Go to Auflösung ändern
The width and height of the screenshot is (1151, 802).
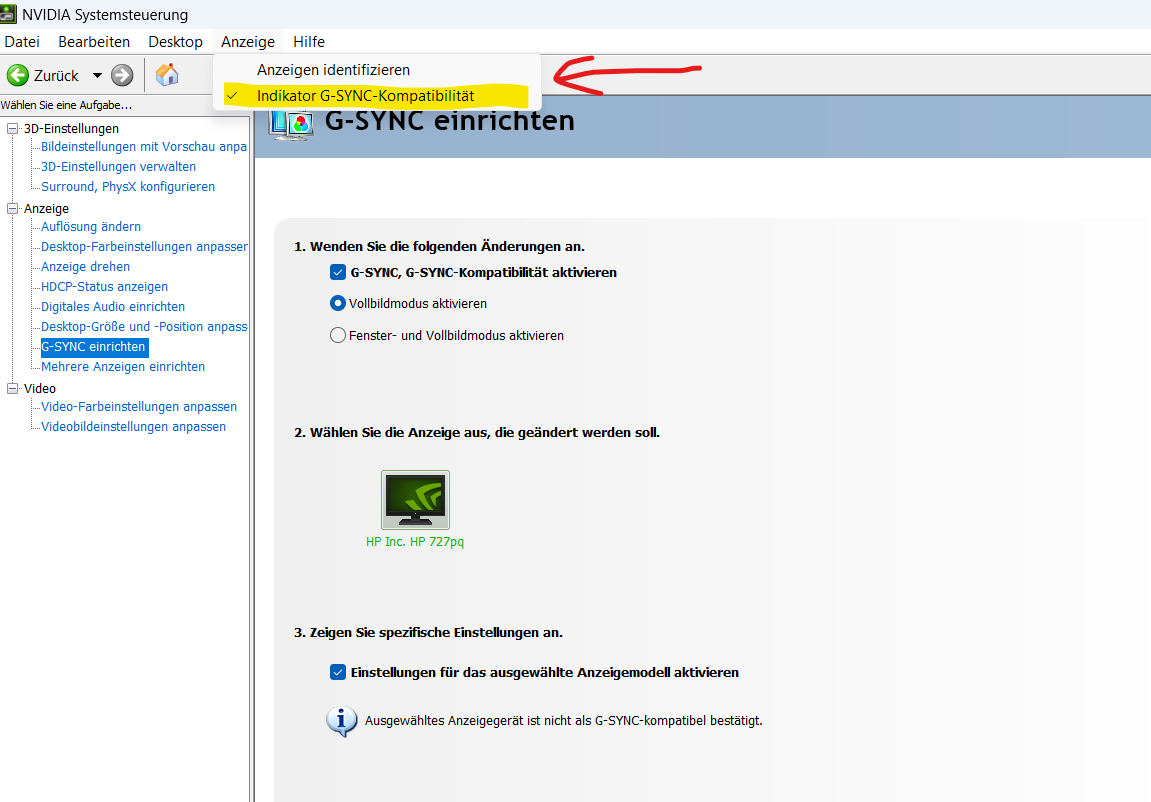click(91, 227)
